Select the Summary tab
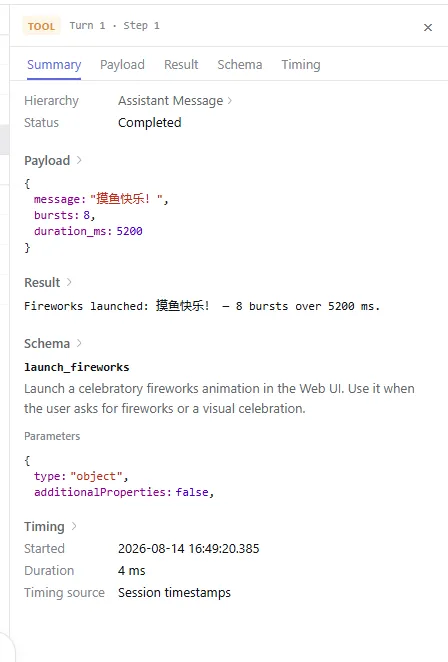 [x=54, y=65]
